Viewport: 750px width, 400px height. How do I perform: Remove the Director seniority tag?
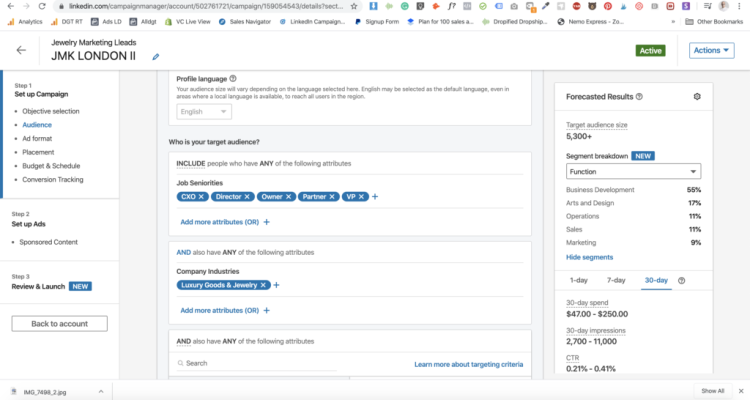(247, 197)
